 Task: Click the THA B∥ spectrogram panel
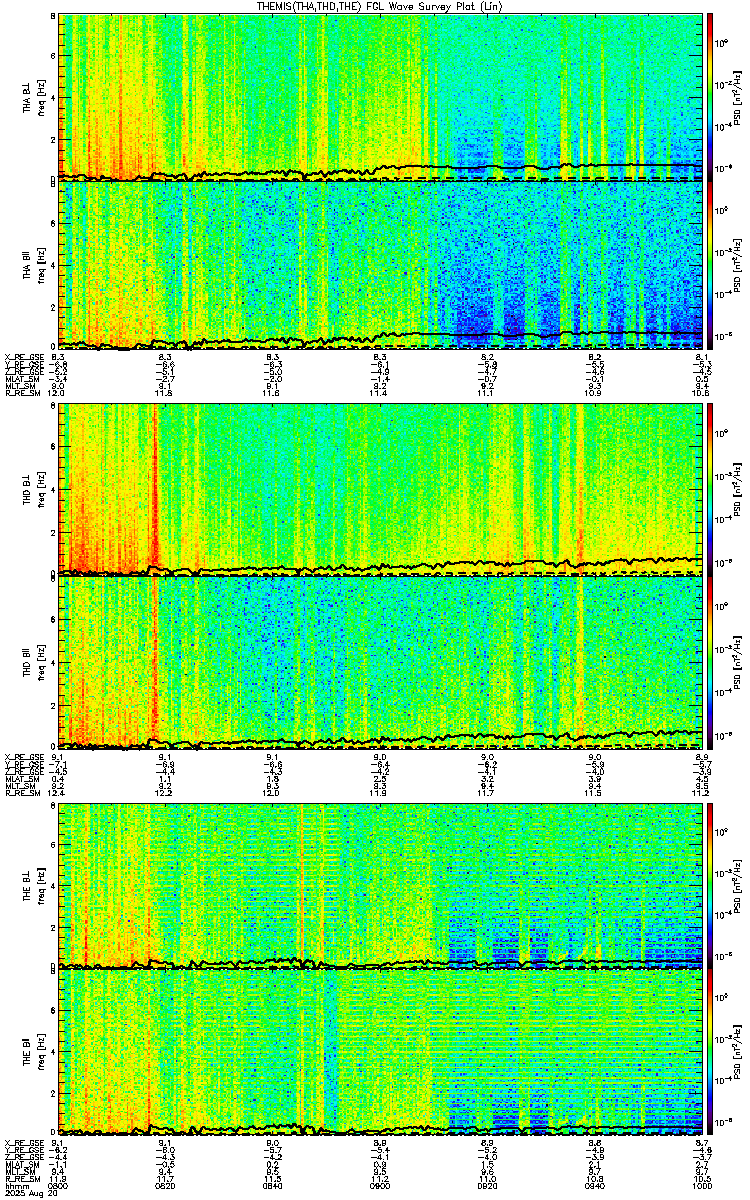pos(381,265)
